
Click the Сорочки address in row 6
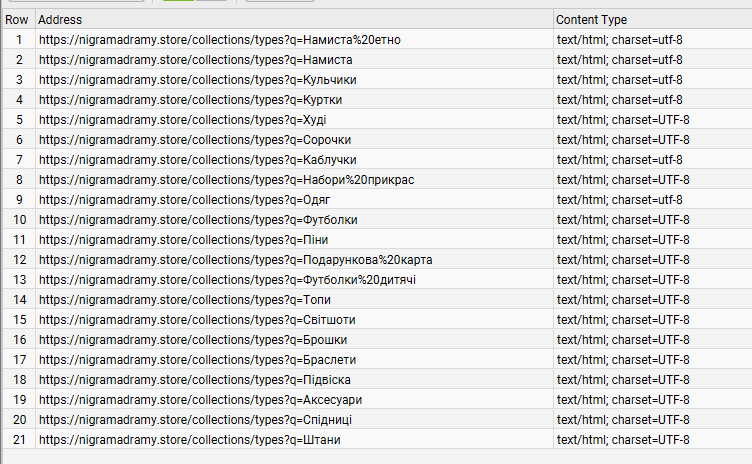(195, 140)
